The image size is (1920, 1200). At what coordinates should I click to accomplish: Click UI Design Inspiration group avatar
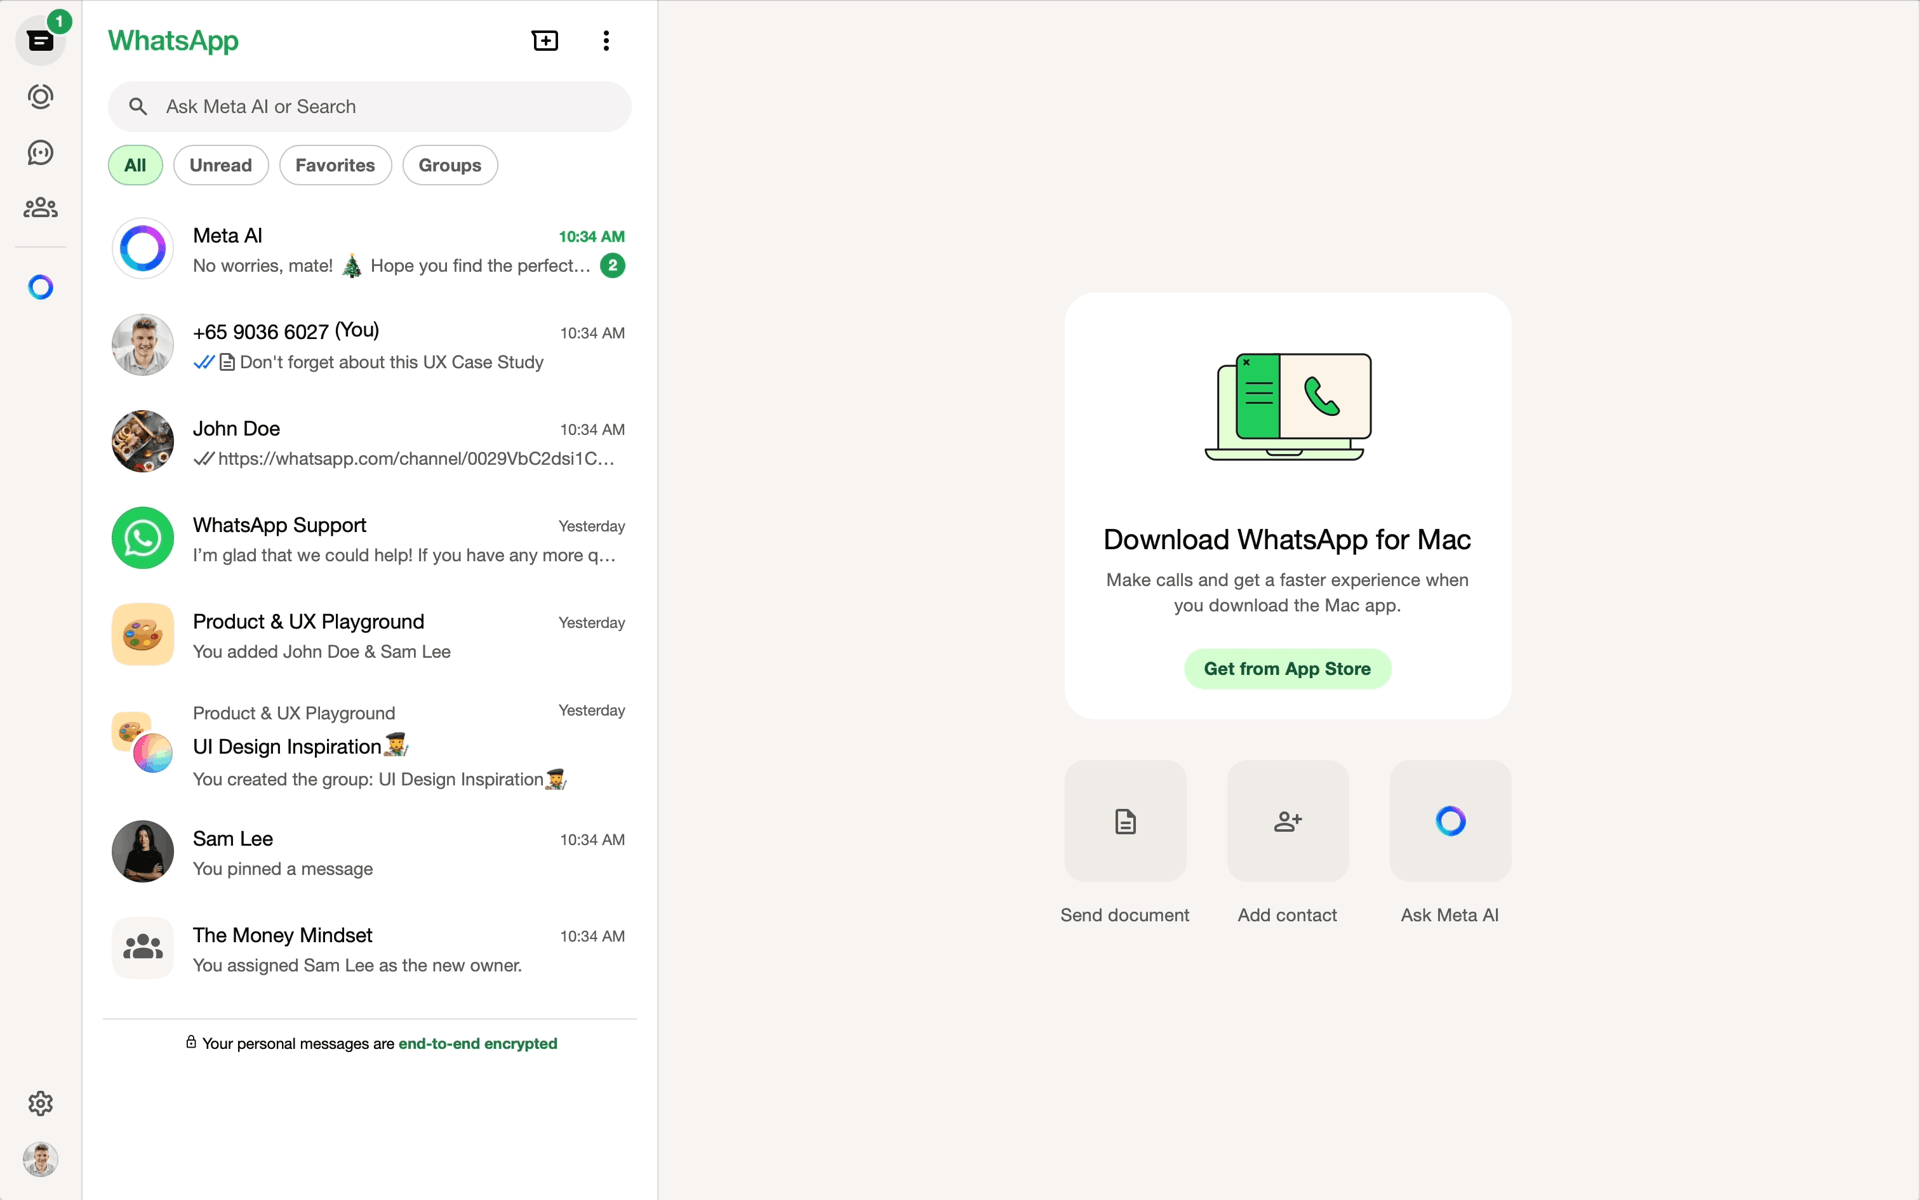pos(143,743)
